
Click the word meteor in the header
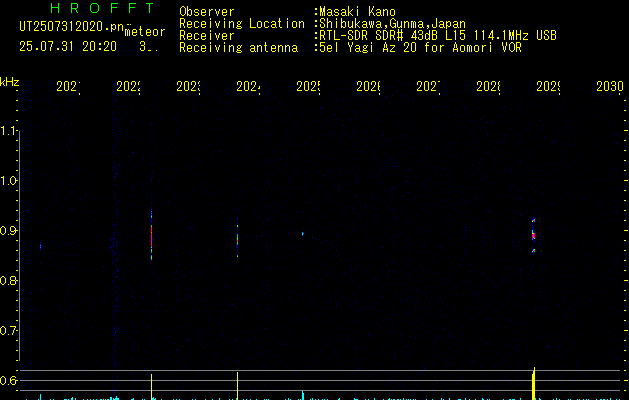coord(145,32)
